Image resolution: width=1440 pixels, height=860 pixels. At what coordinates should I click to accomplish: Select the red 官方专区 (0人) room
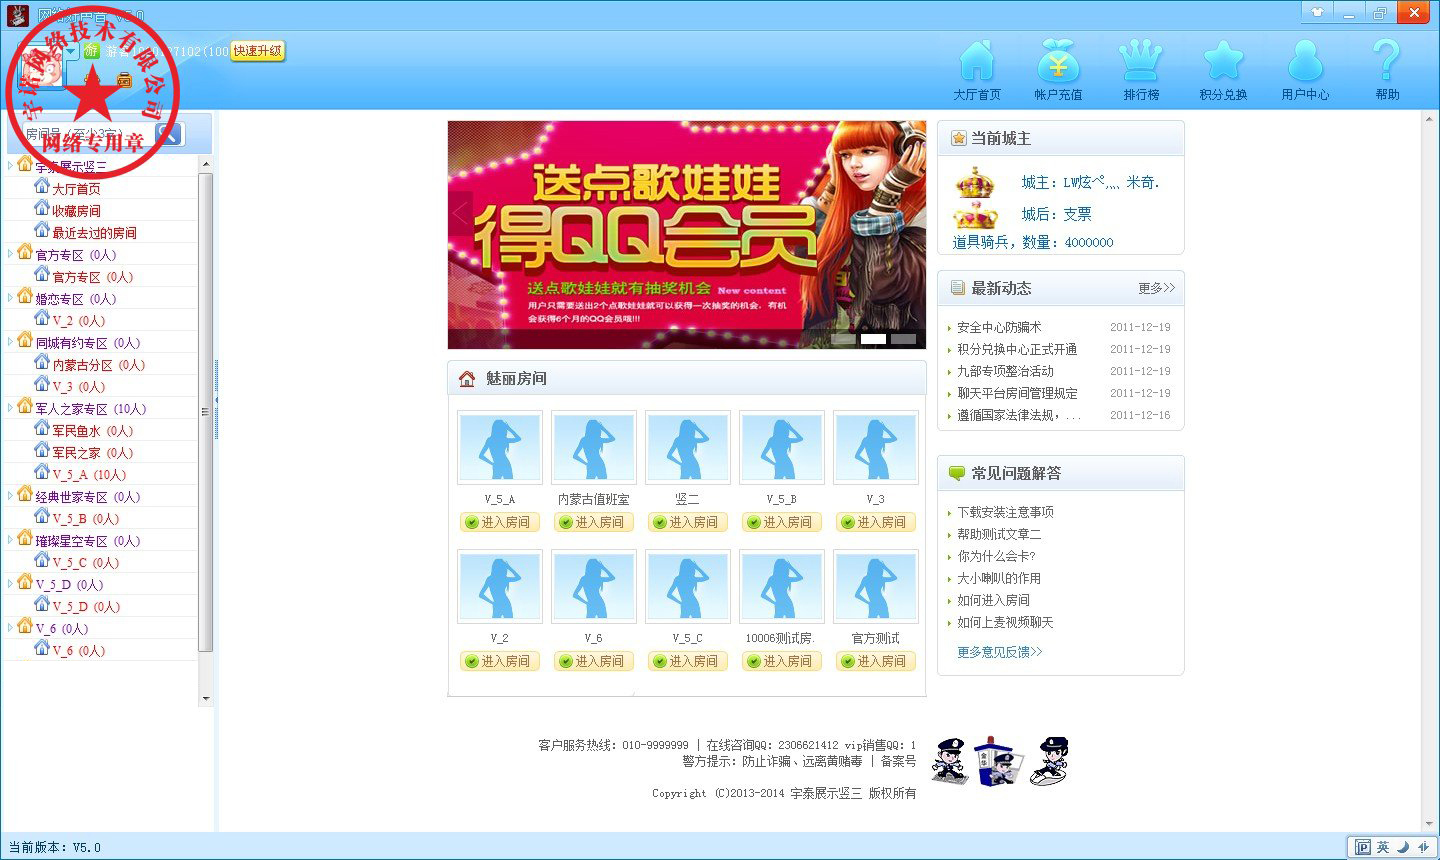tap(92, 277)
